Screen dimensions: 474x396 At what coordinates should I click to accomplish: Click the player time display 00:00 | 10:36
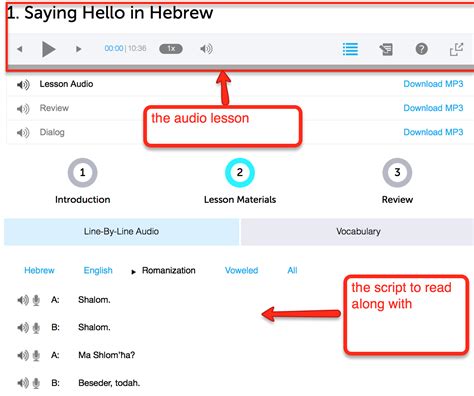coord(125,49)
